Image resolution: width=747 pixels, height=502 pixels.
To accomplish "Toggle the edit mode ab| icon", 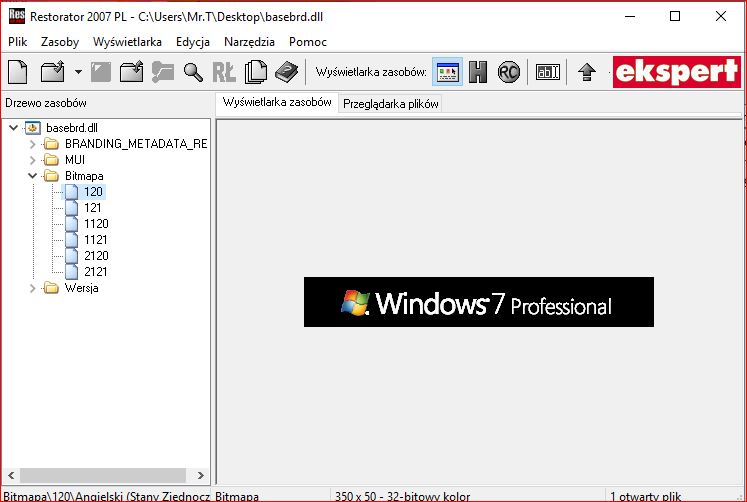I will [548, 72].
